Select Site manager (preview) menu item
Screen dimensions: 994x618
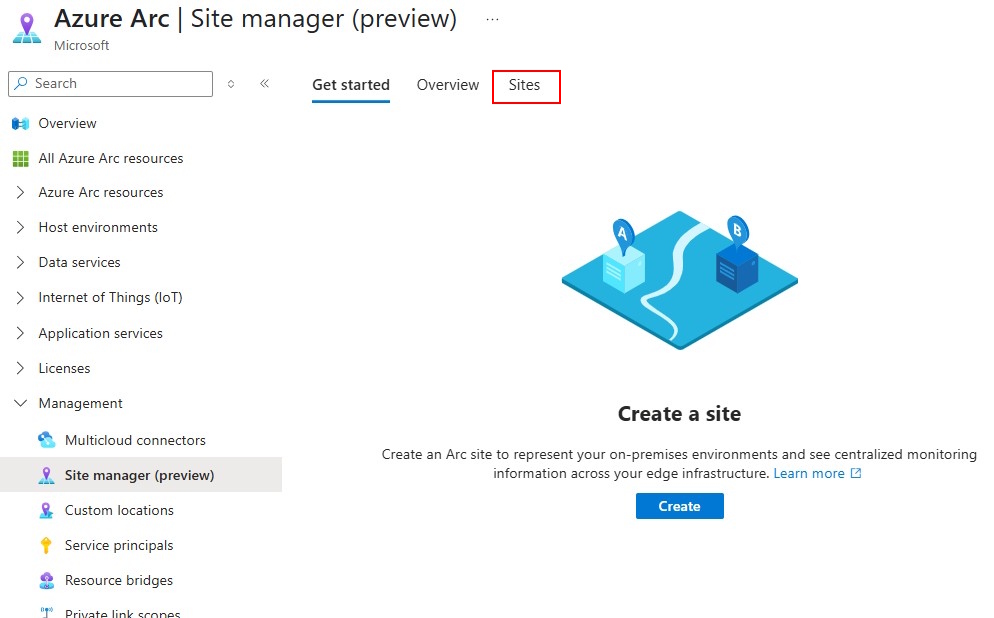(x=141, y=475)
